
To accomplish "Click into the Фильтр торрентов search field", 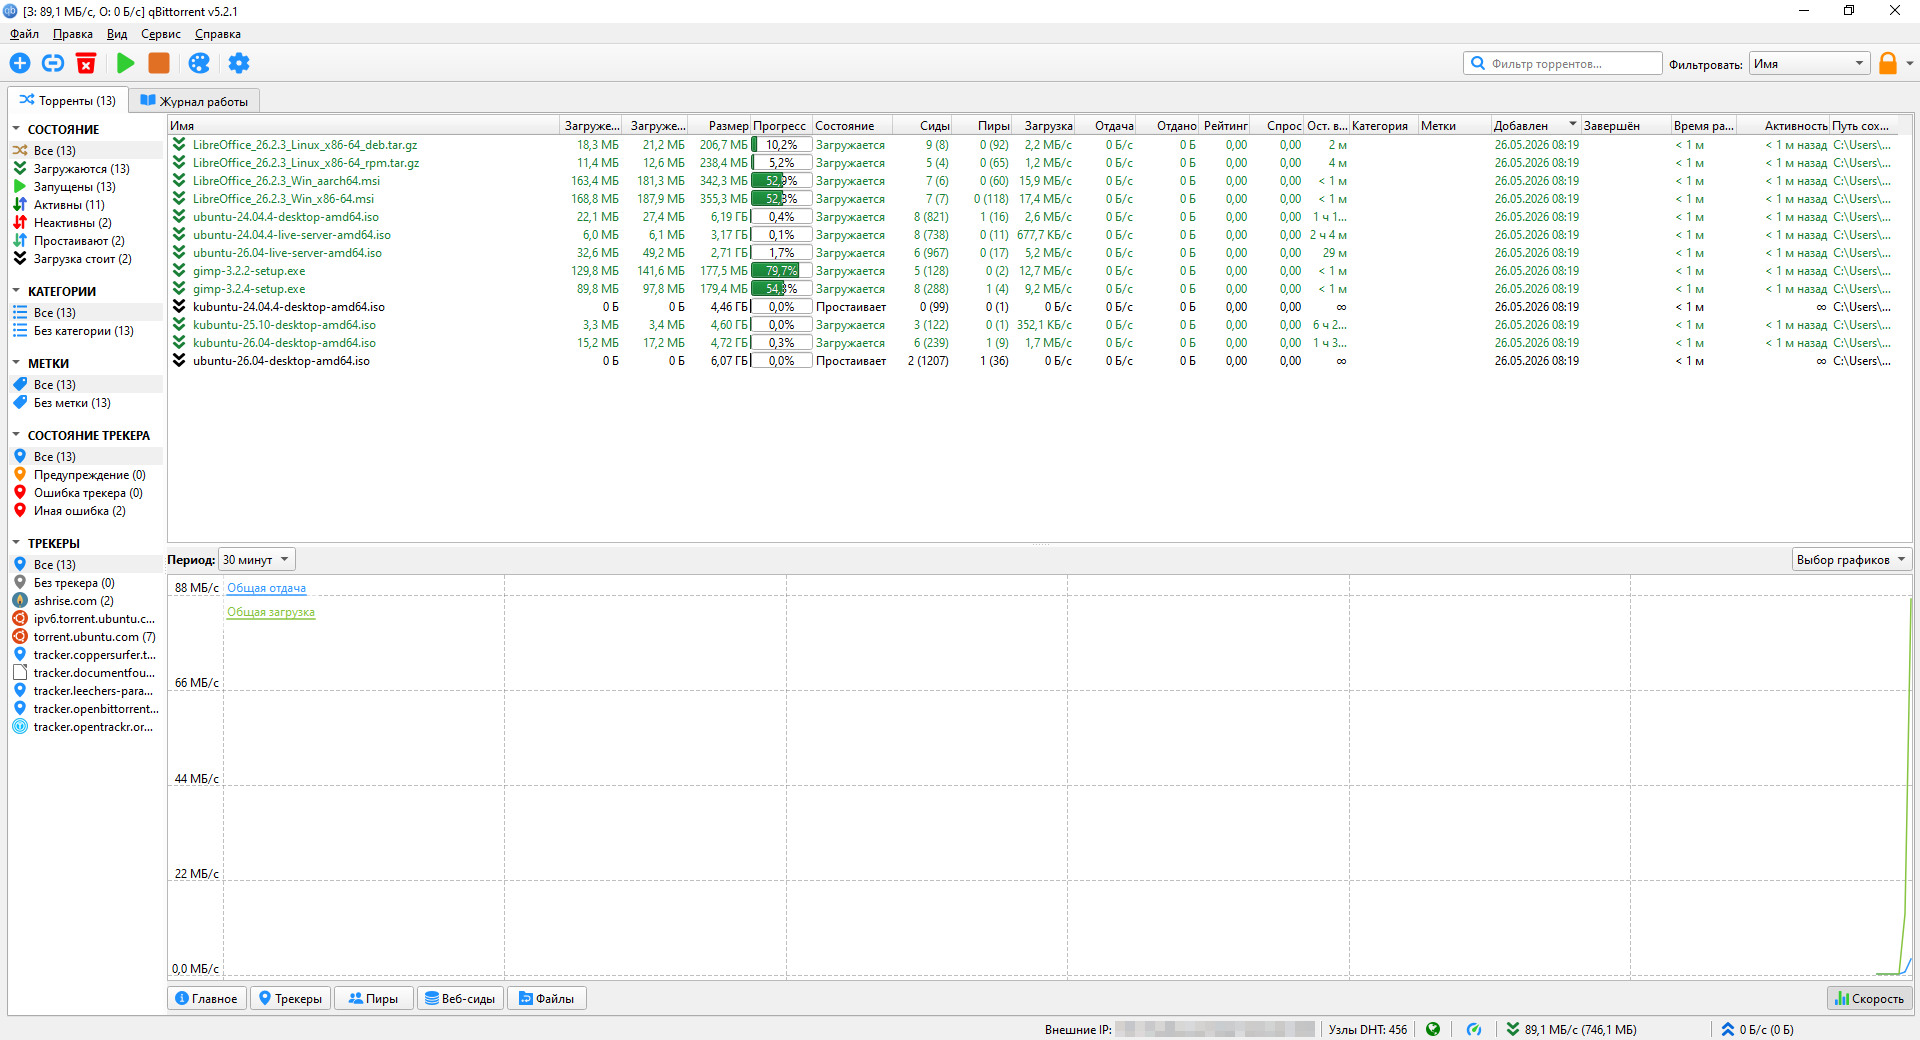I will tap(1562, 63).
